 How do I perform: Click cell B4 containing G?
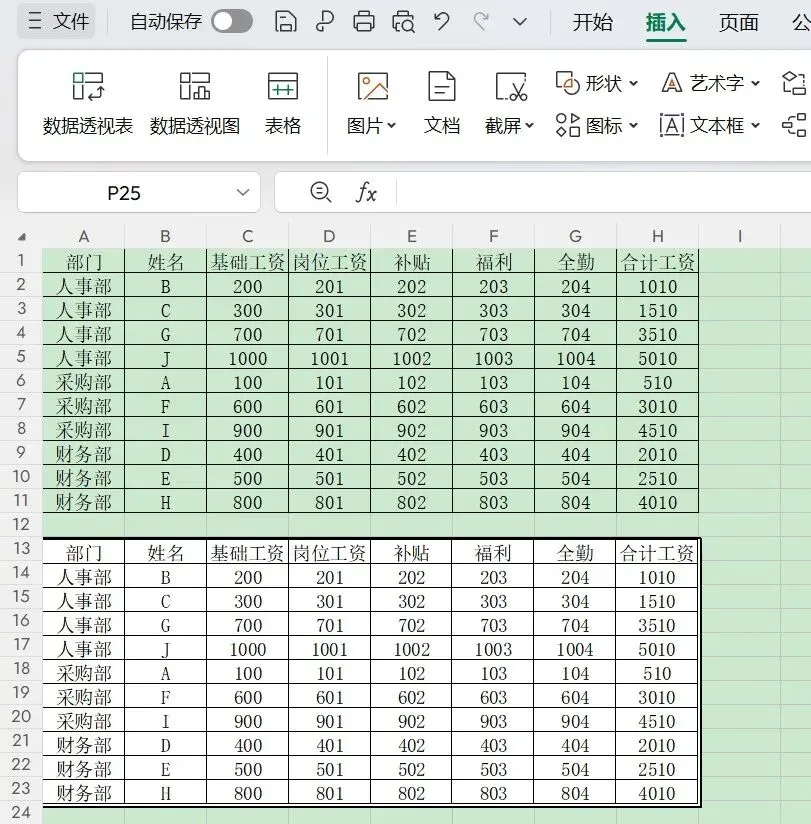tap(166, 333)
